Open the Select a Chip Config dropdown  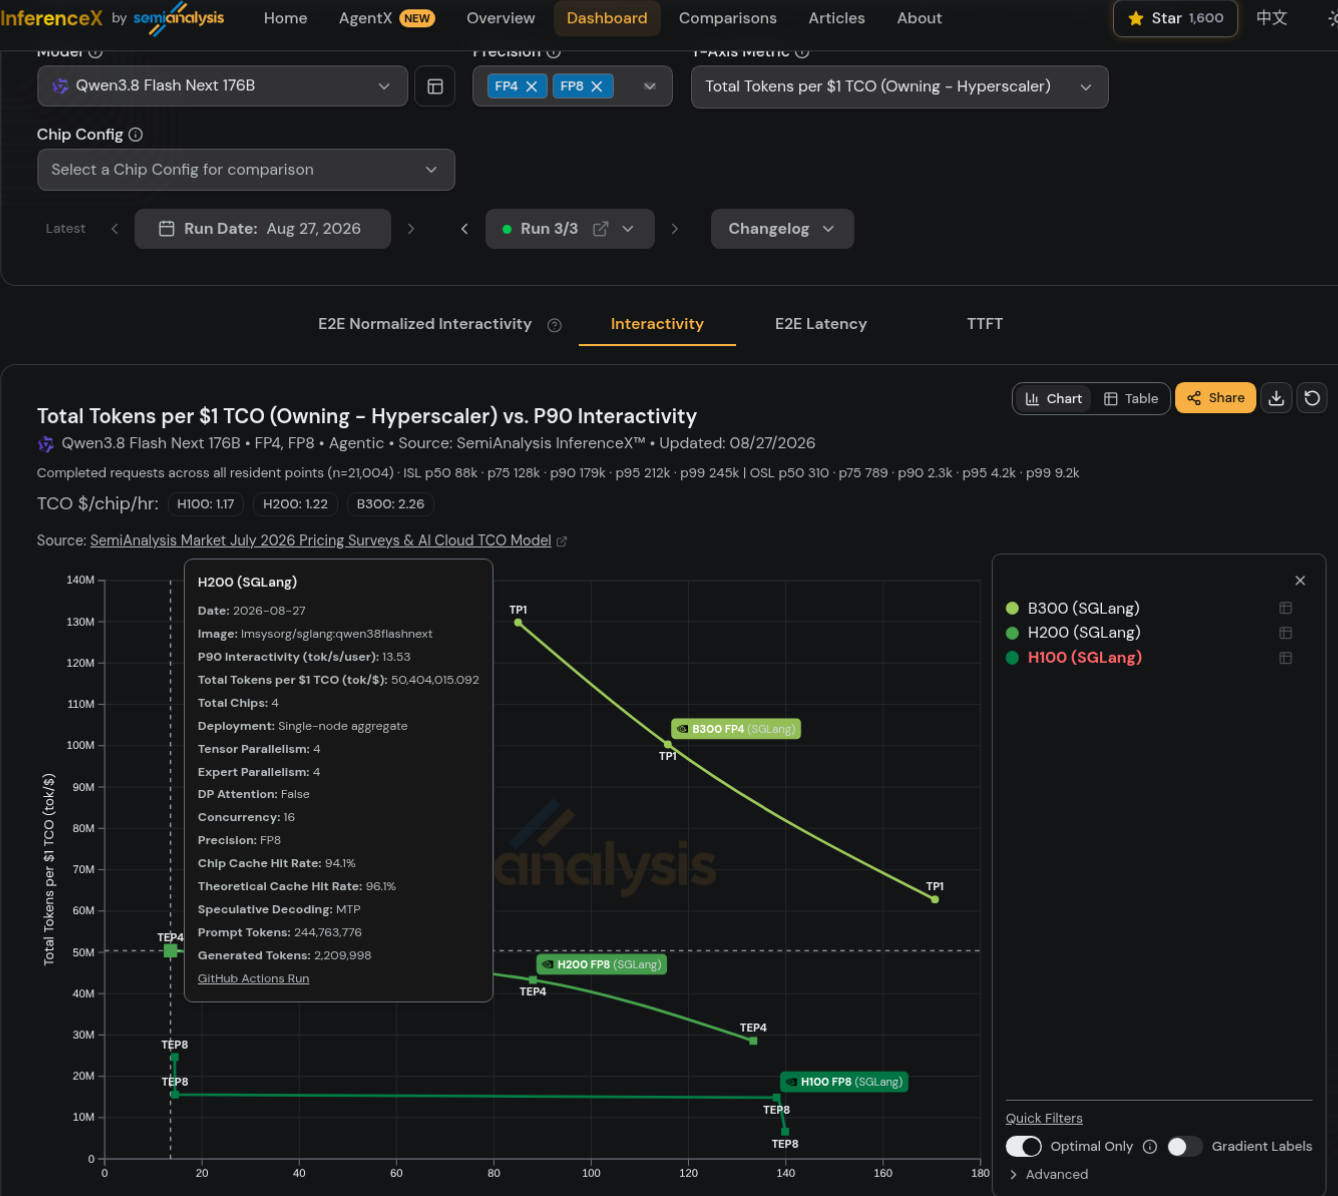(x=246, y=170)
